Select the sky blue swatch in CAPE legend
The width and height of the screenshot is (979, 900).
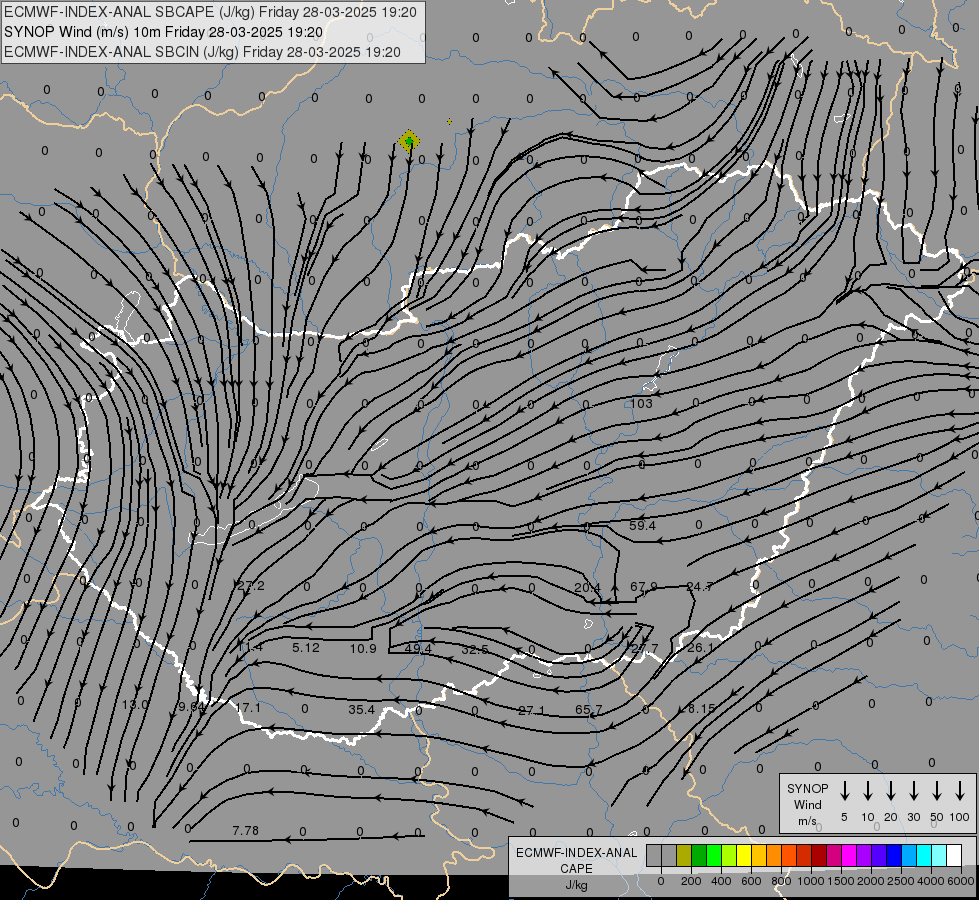pos(908,855)
